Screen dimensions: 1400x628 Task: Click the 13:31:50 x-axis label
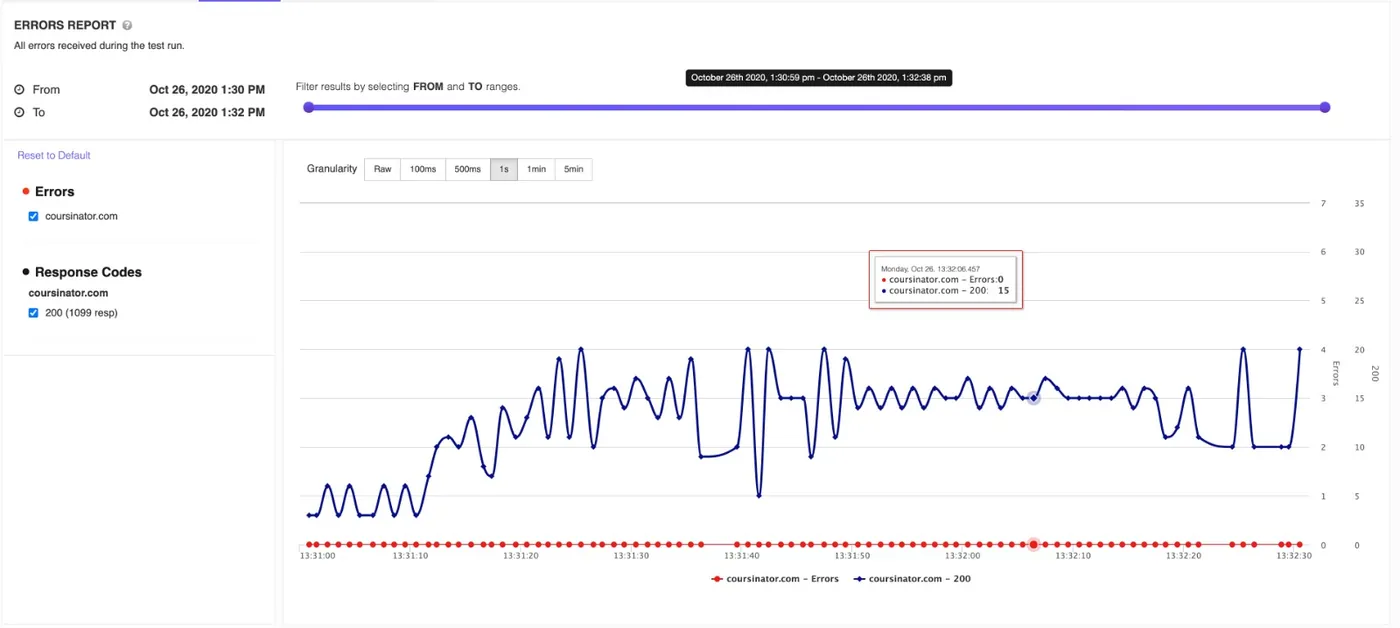pyautogui.click(x=852, y=556)
